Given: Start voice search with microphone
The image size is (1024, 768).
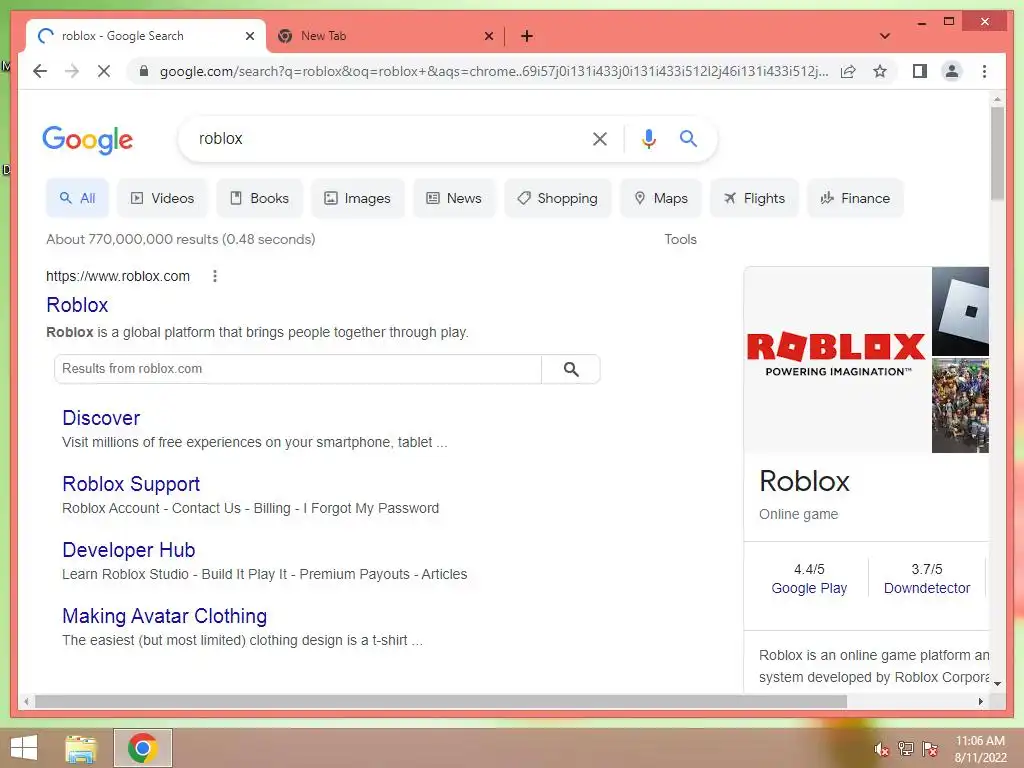Looking at the screenshot, I should click(x=648, y=138).
